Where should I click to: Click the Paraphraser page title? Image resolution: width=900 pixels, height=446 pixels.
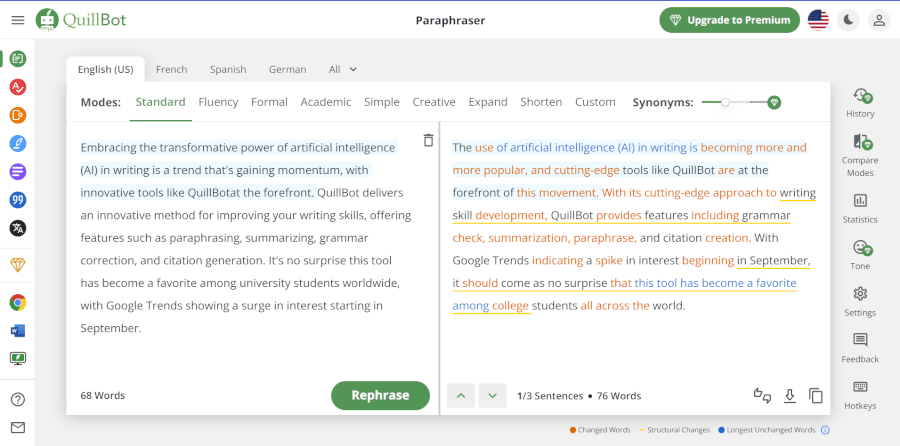click(451, 21)
